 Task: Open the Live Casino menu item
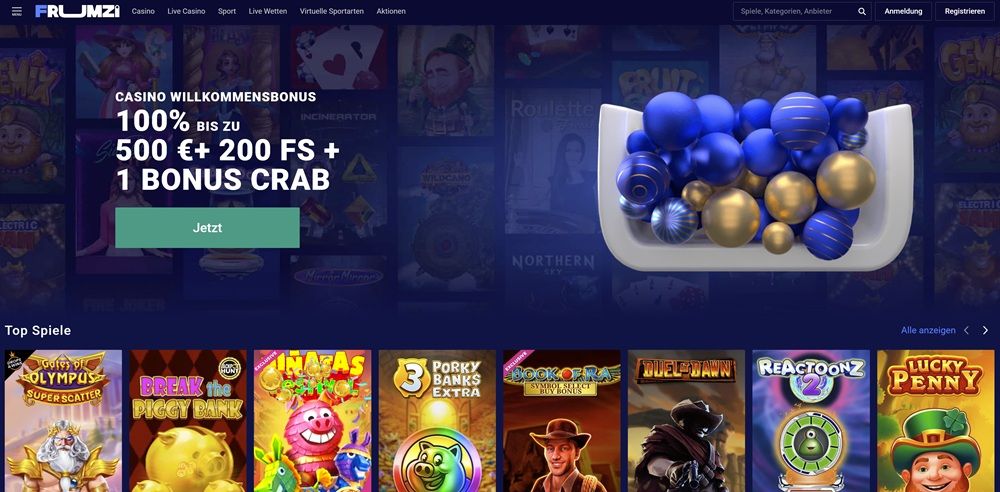tap(186, 11)
